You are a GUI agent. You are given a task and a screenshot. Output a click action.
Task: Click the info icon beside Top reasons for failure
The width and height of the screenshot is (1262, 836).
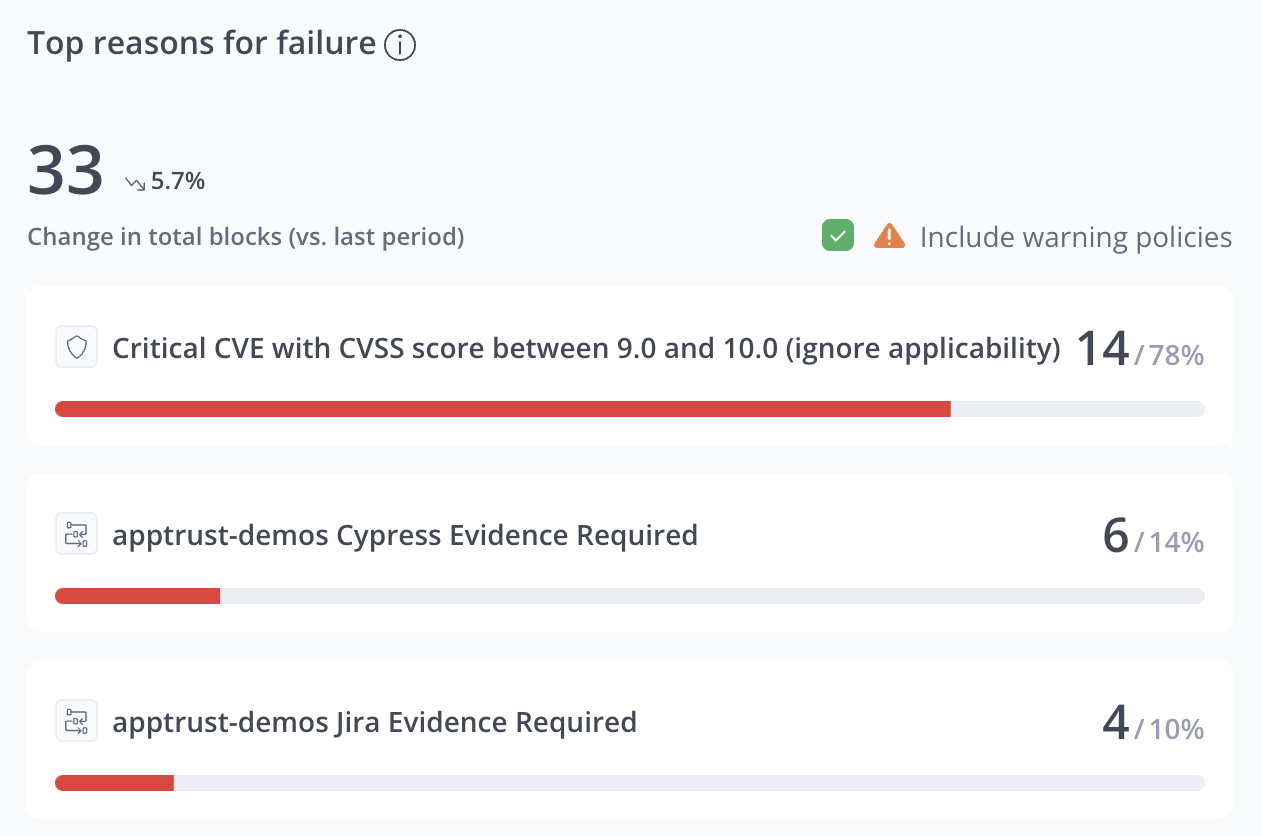click(x=400, y=45)
